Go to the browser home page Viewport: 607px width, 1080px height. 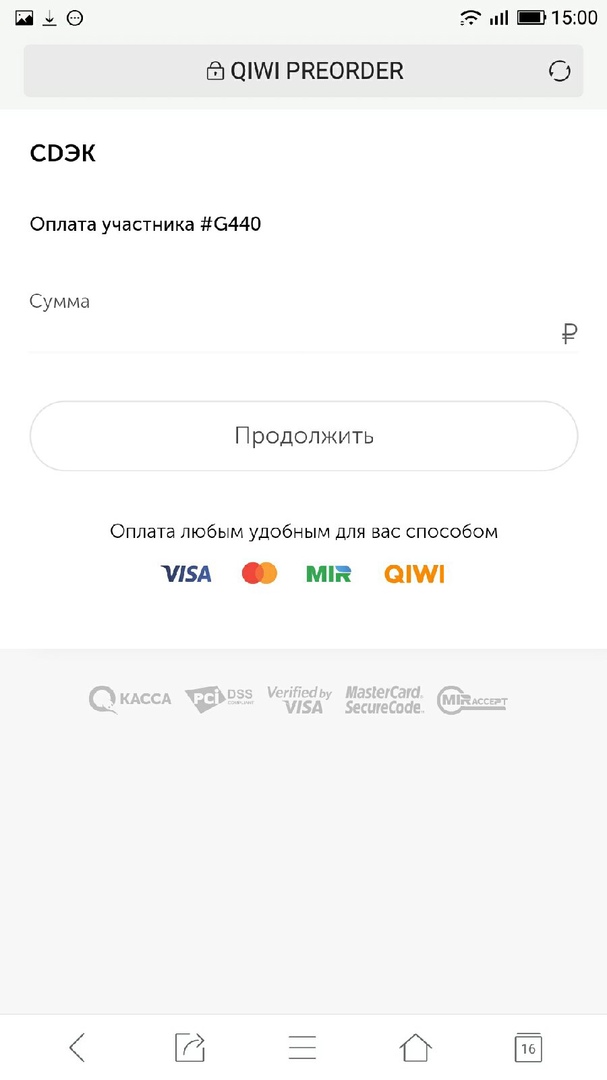point(415,1047)
